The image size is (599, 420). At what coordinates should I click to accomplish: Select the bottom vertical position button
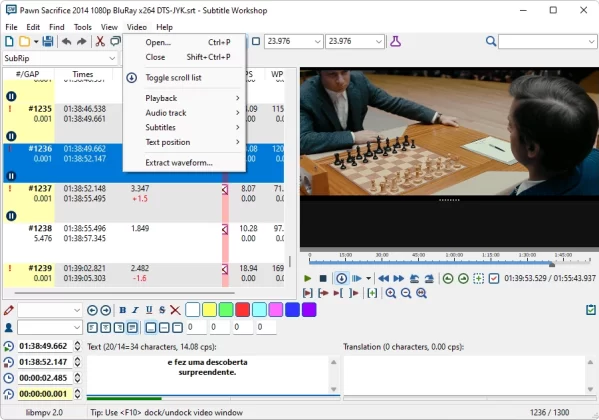point(151,327)
